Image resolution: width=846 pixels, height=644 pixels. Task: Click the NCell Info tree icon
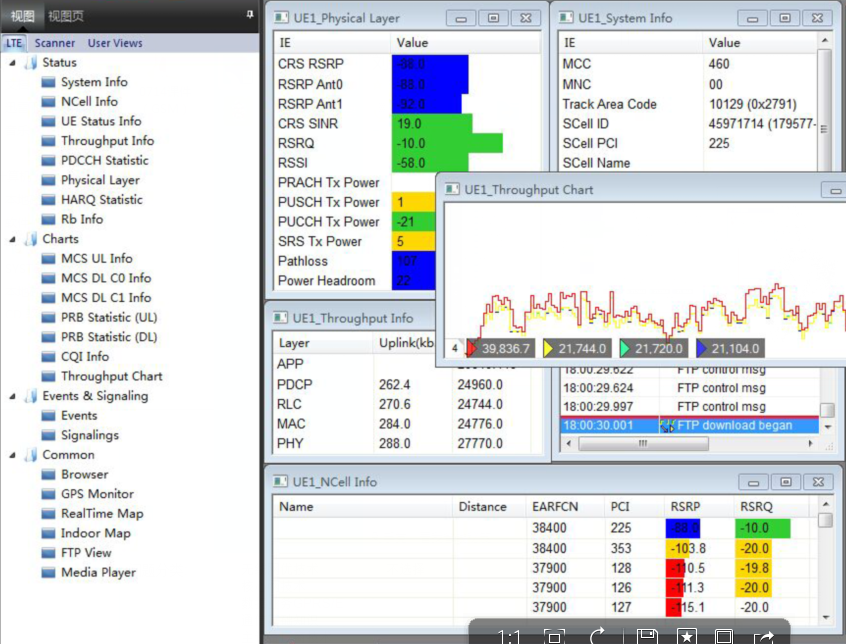tap(49, 102)
